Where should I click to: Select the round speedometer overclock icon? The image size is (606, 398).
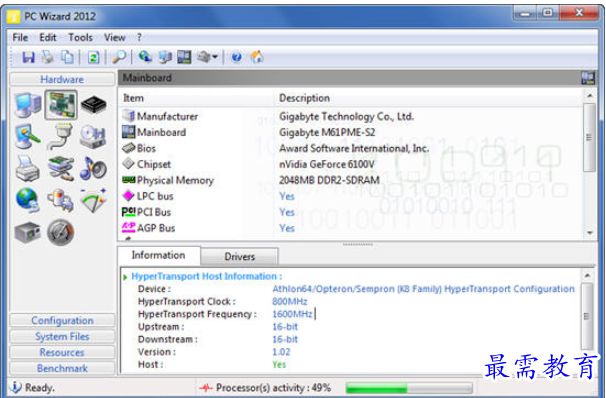coord(60,232)
